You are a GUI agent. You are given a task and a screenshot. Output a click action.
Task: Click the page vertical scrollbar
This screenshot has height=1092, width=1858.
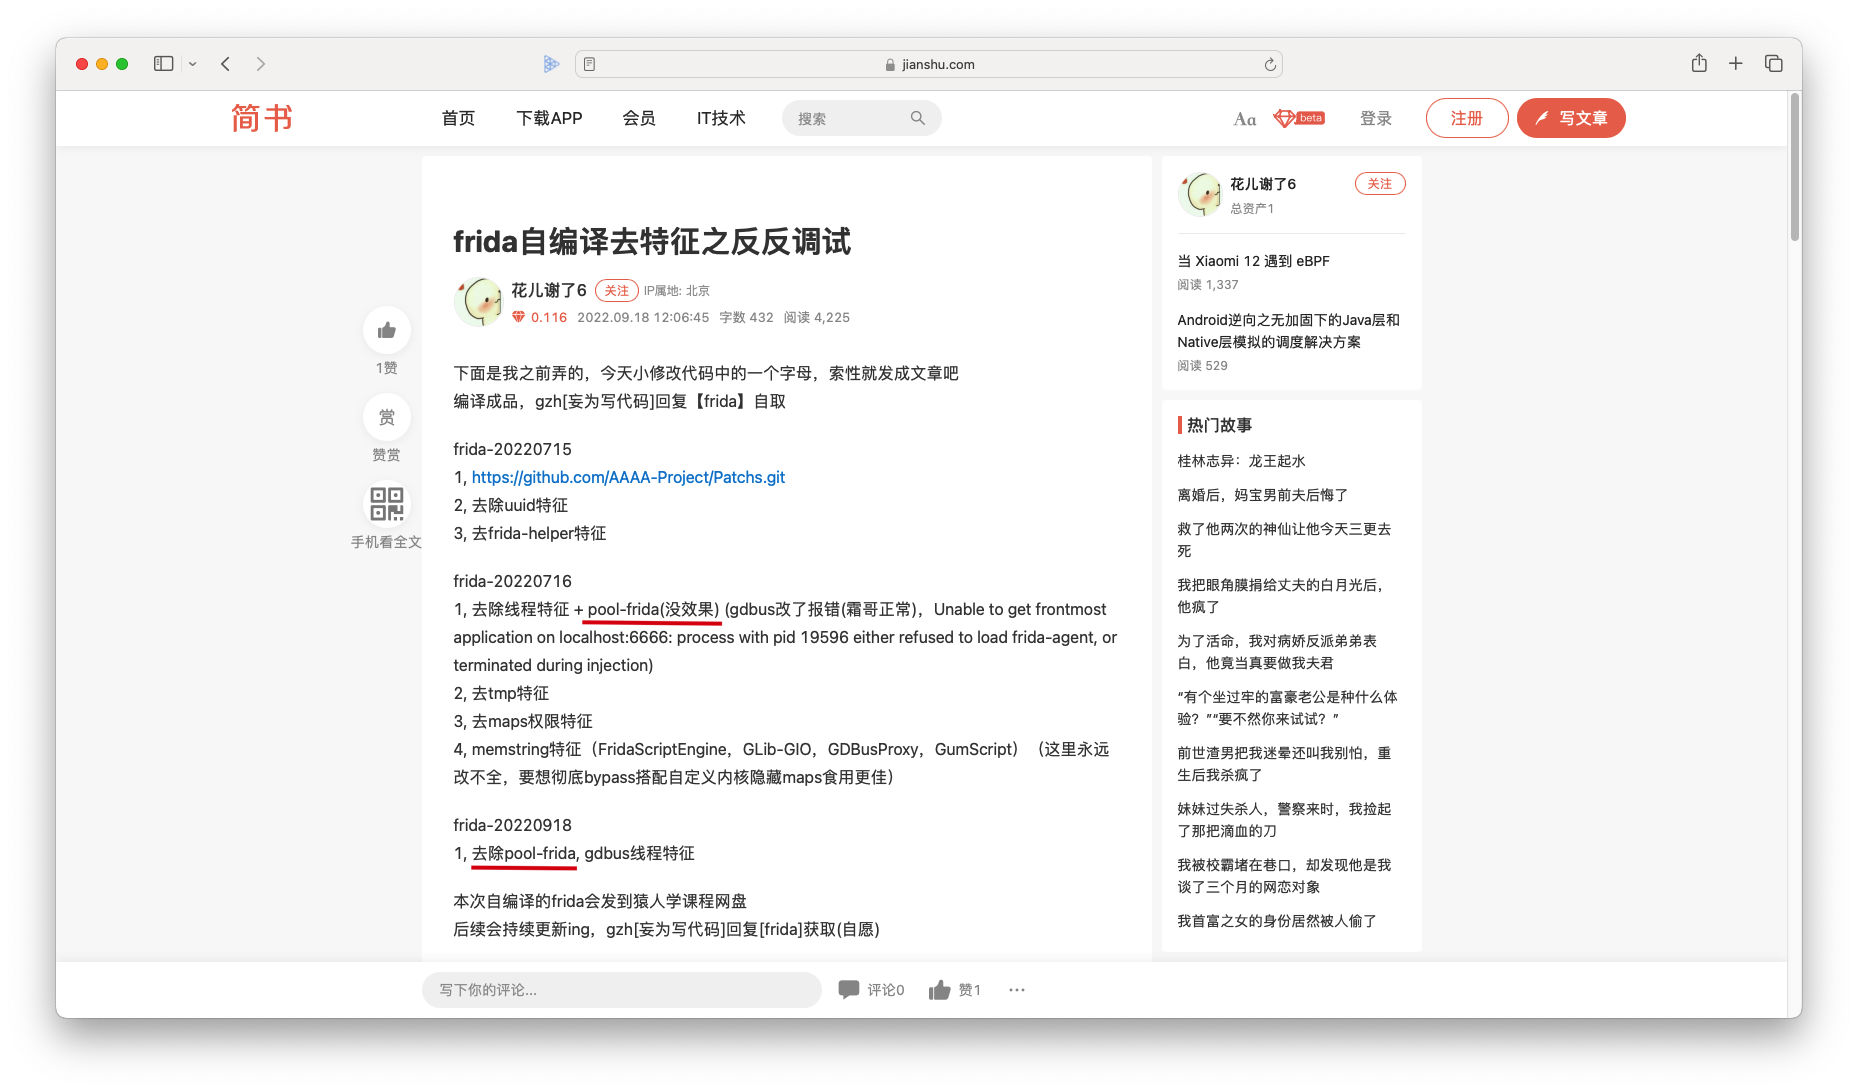pyautogui.click(x=1795, y=169)
